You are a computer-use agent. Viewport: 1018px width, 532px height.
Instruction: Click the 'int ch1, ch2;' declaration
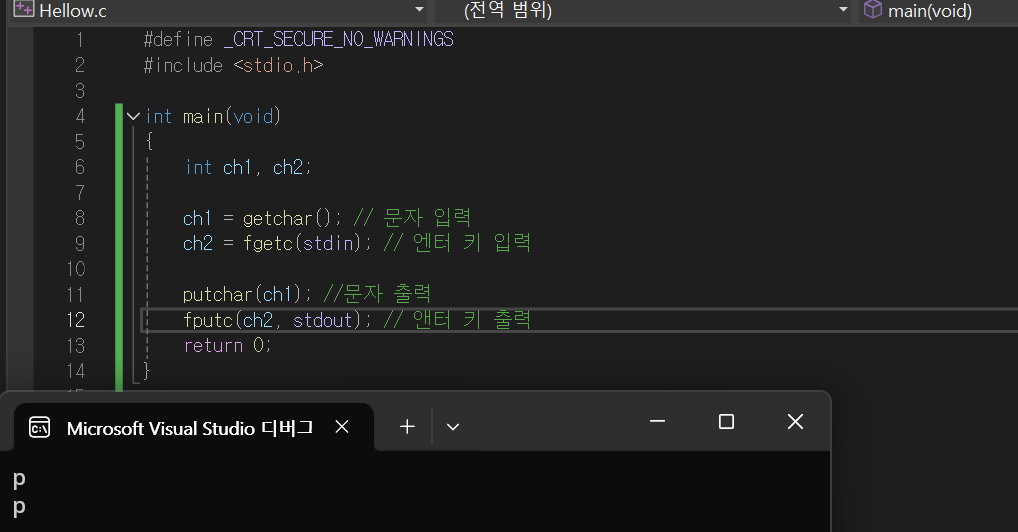tap(248, 168)
